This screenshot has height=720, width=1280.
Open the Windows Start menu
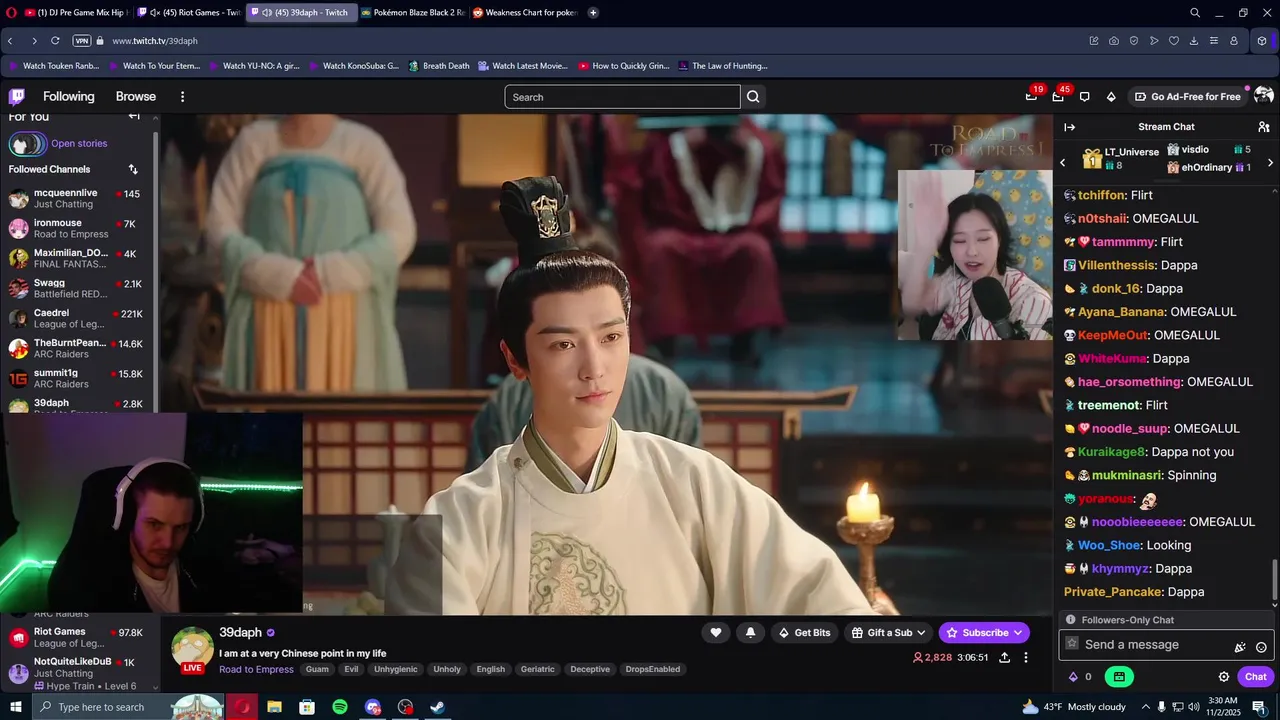pyautogui.click(x=15, y=707)
